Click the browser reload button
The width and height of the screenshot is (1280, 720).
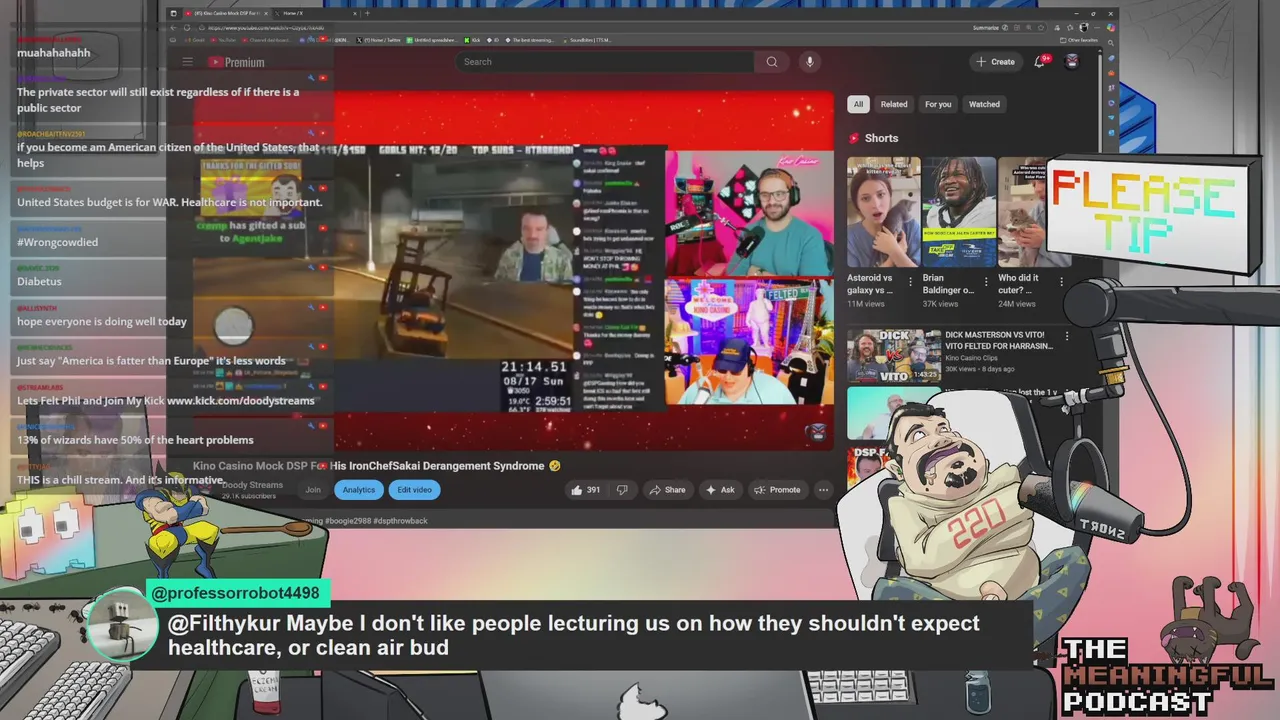point(186,28)
